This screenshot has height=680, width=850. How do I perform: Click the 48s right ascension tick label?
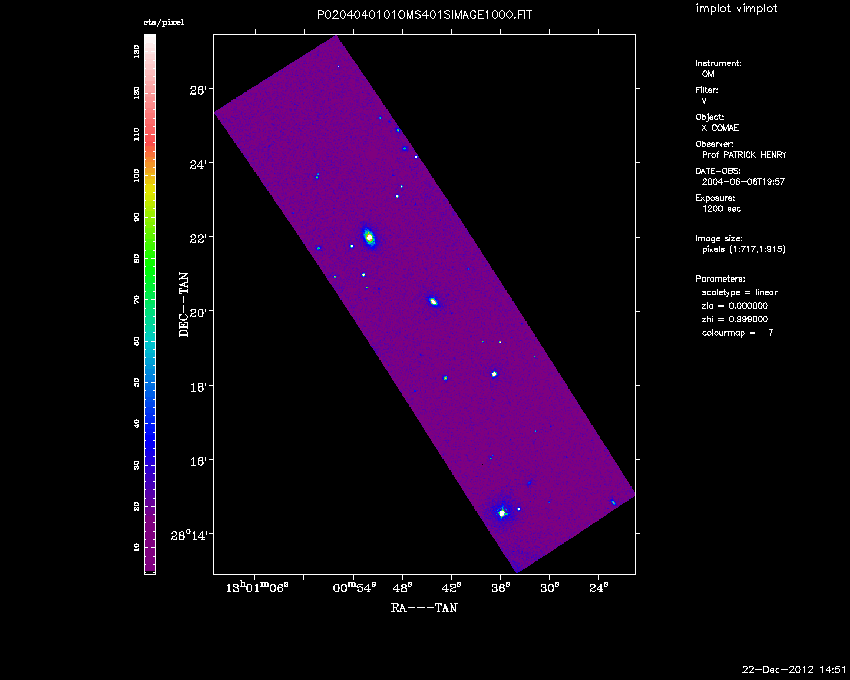[403, 587]
